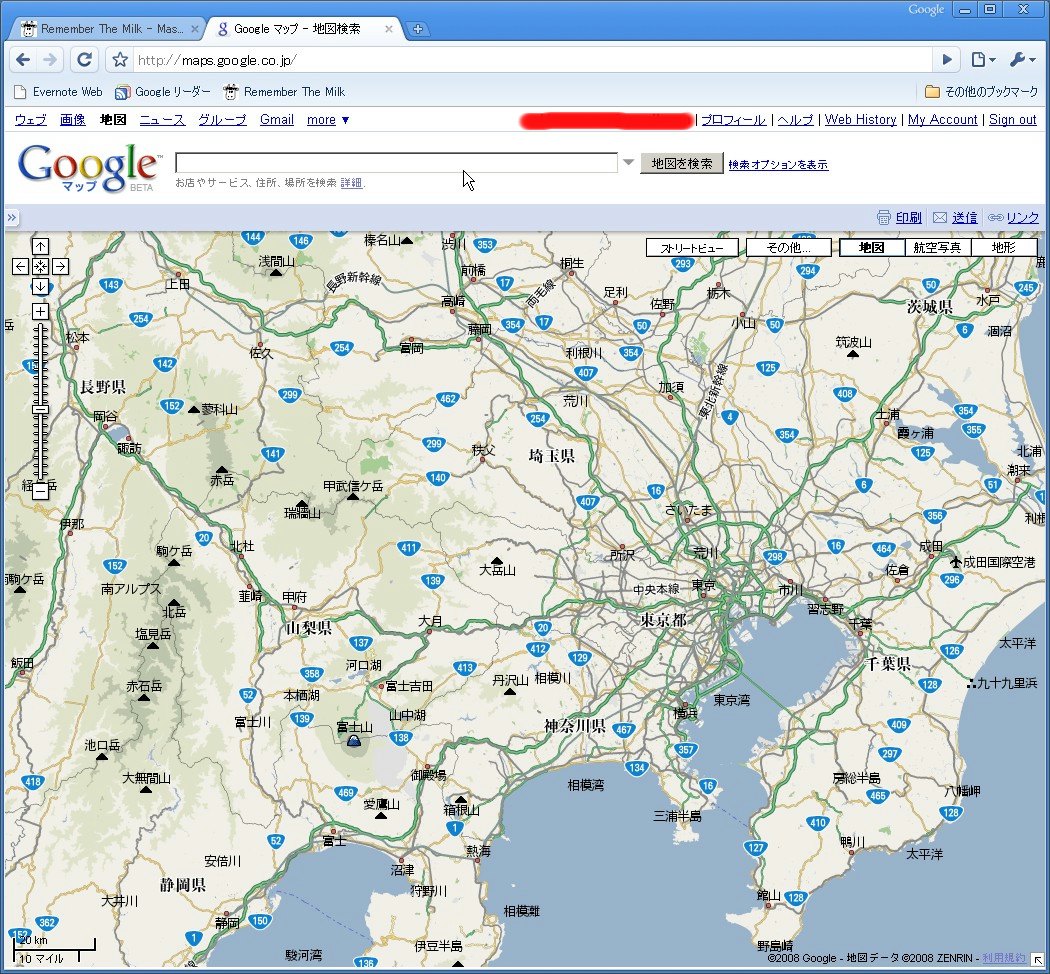Expand the side panel with the » arrow
This screenshot has height=974, width=1050.
click(x=11, y=218)
